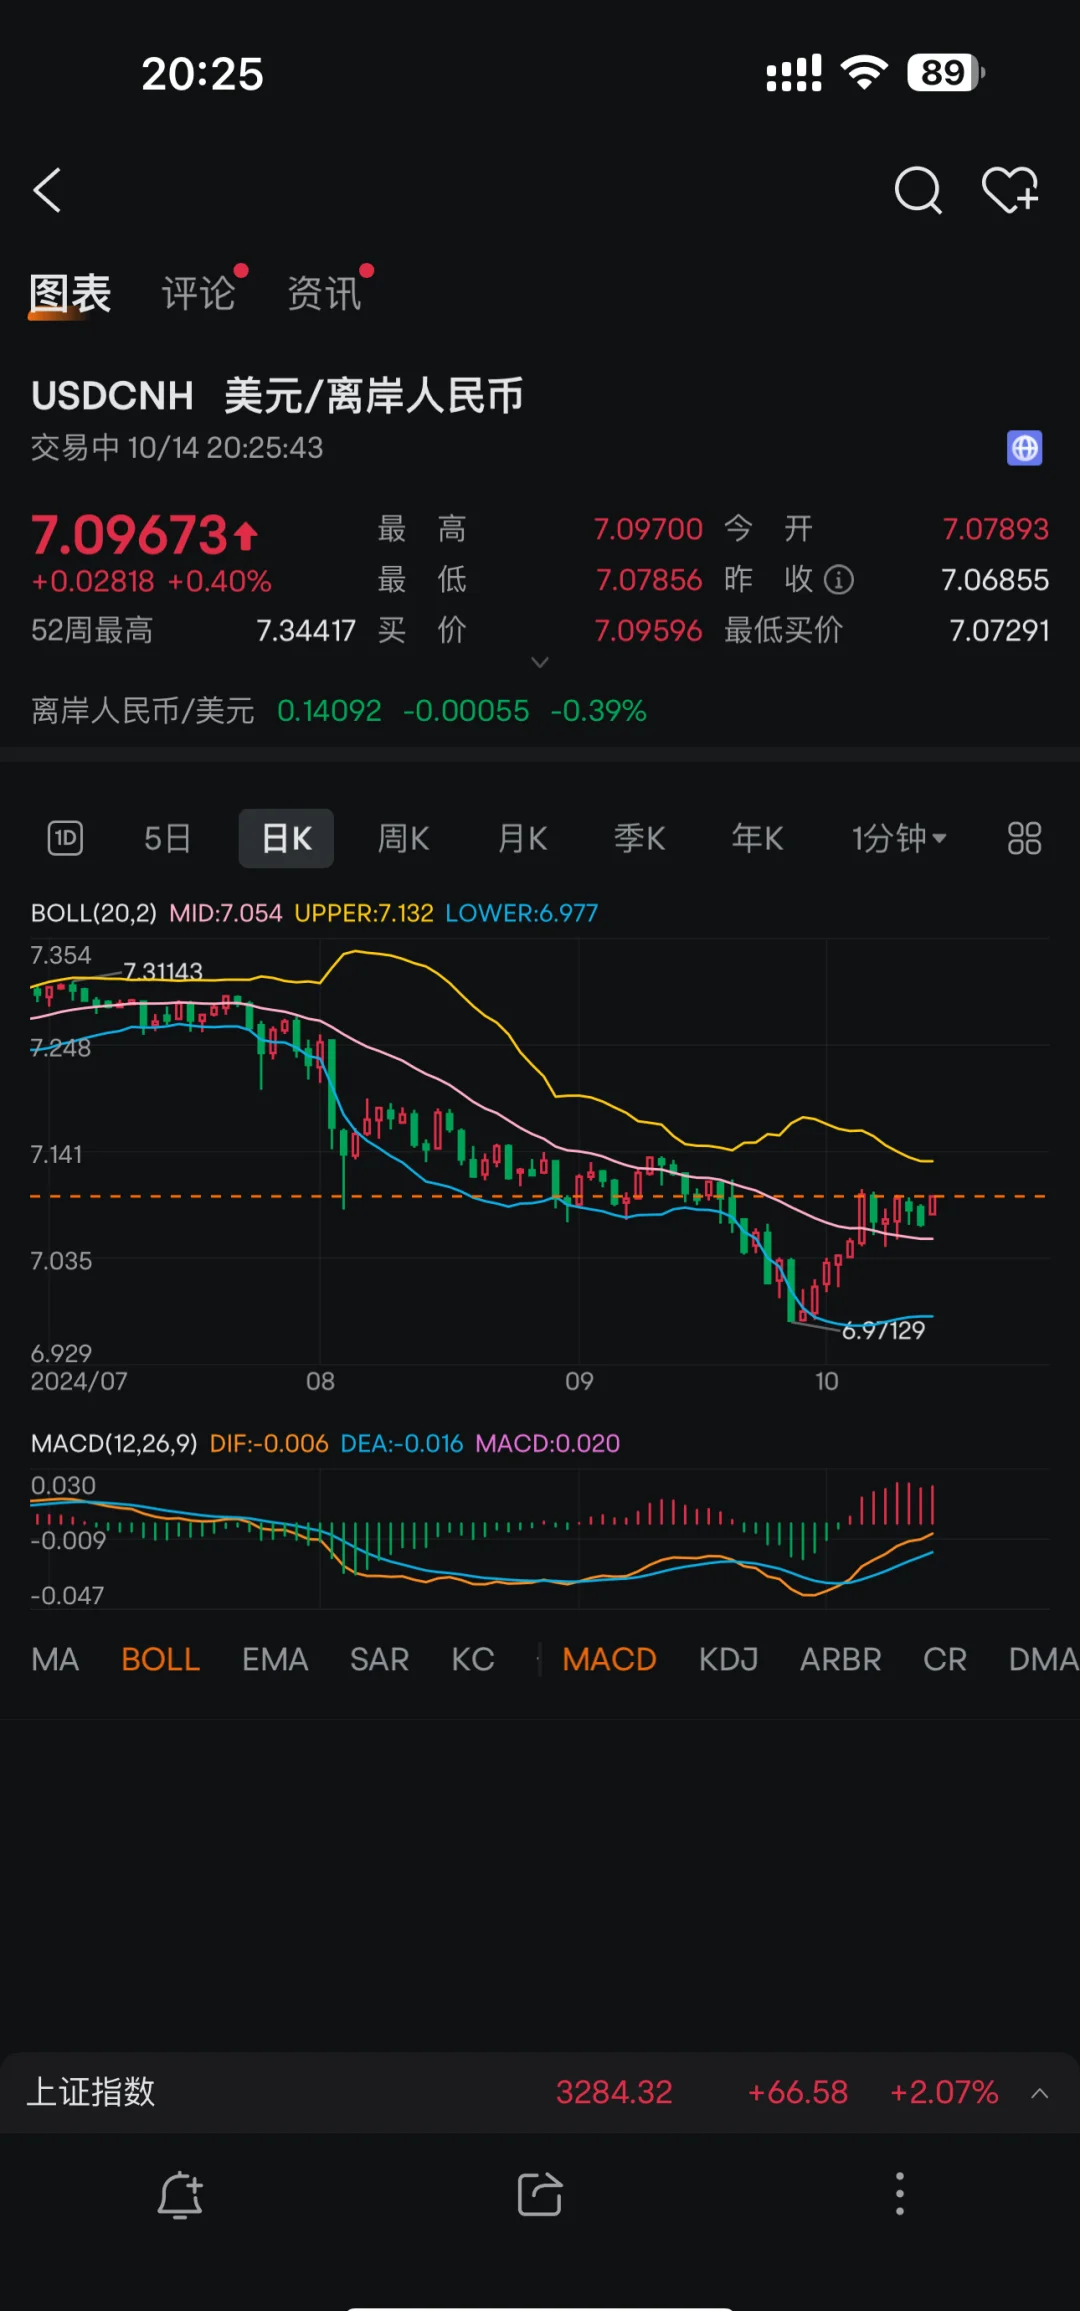The image size is (1080, 2311).
Task: Expand the 上证指数 ticker bar chevron
Action: [x=1040, y=2093]
